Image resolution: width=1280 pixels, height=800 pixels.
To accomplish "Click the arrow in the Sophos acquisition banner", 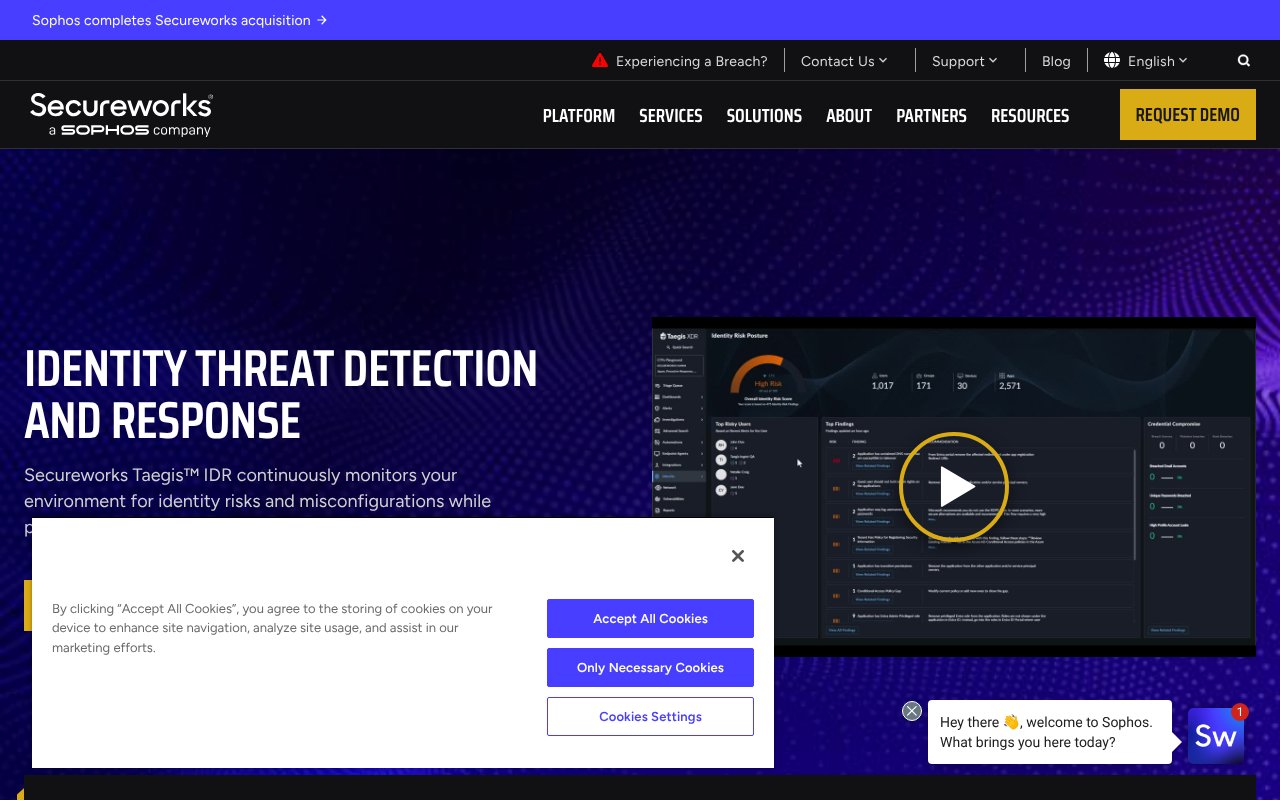I will [321, 20].
